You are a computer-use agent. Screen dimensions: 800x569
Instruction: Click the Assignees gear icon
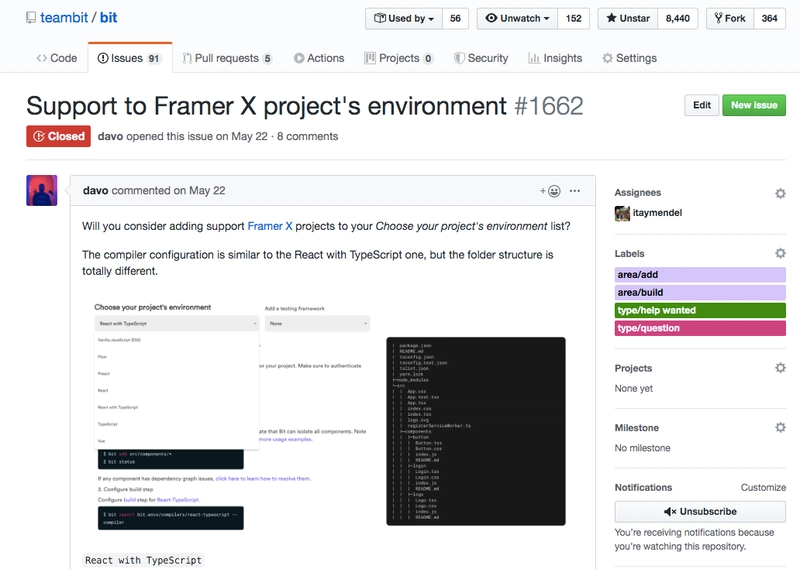(x=780, y=193)
